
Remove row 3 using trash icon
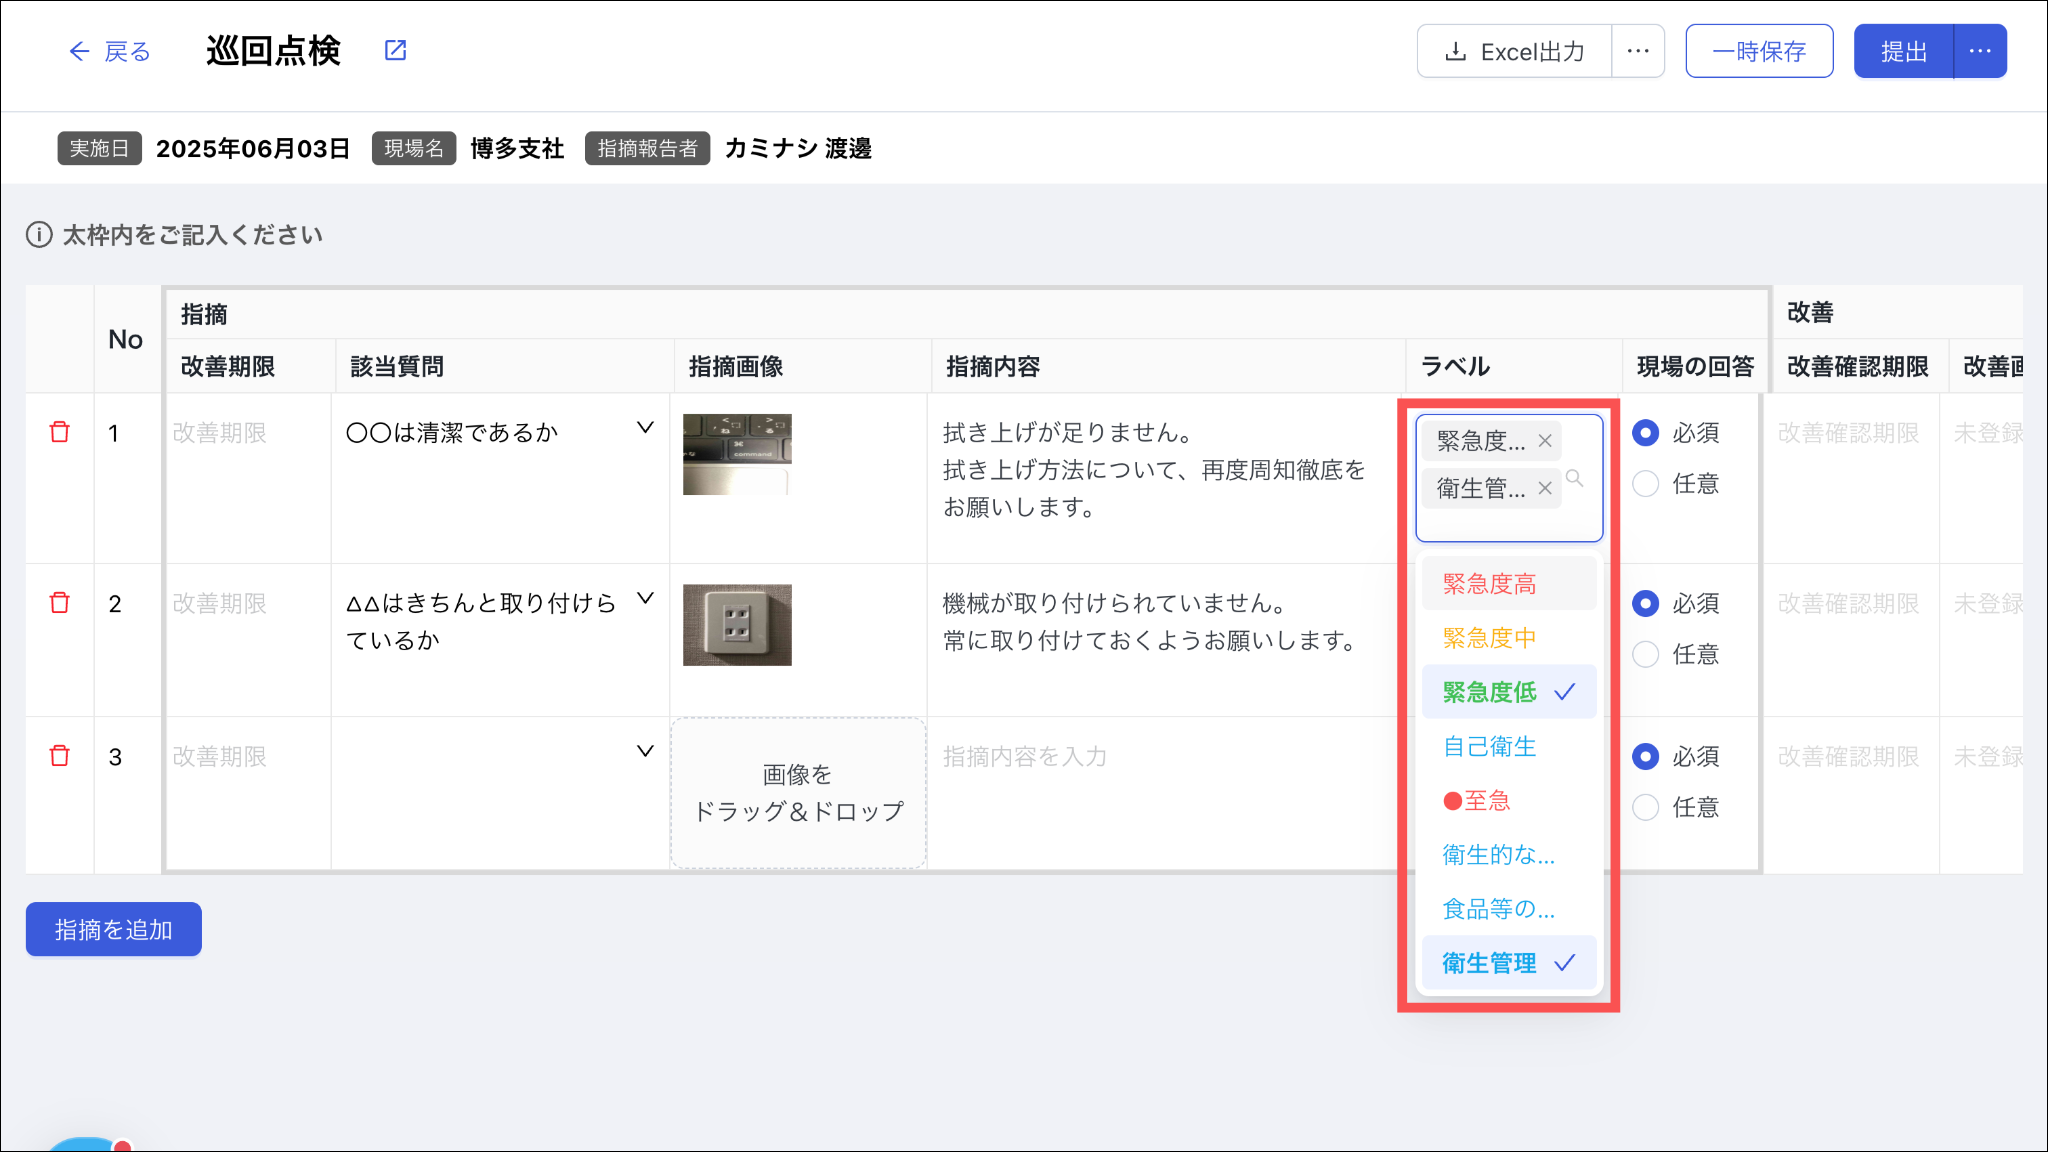click(x=60, y=756)
